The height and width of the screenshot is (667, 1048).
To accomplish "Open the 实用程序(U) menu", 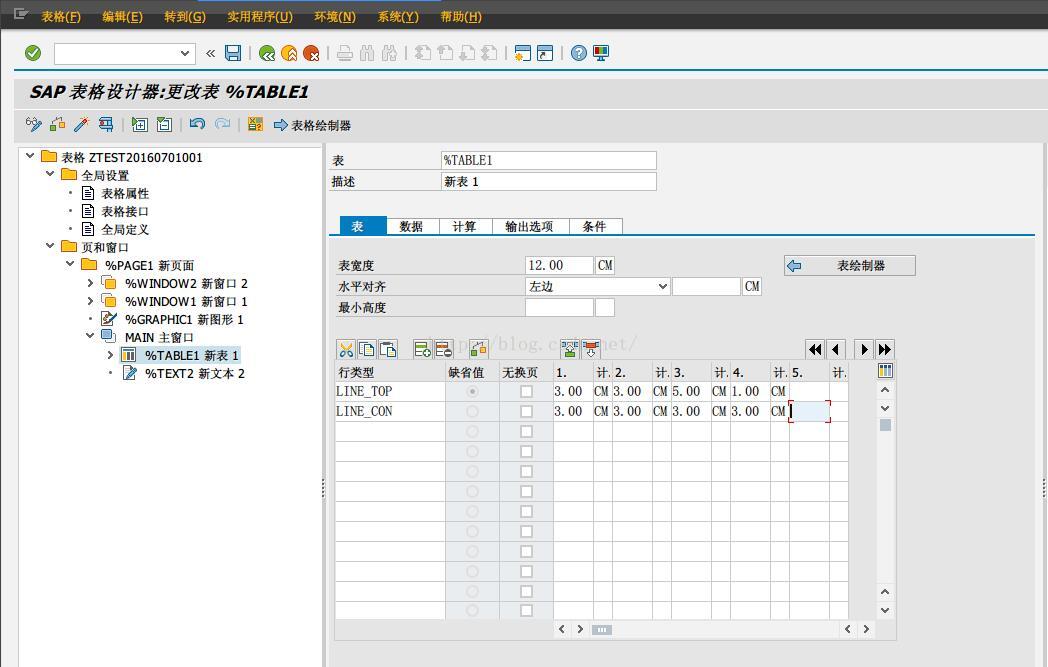I will pos(260,17).
